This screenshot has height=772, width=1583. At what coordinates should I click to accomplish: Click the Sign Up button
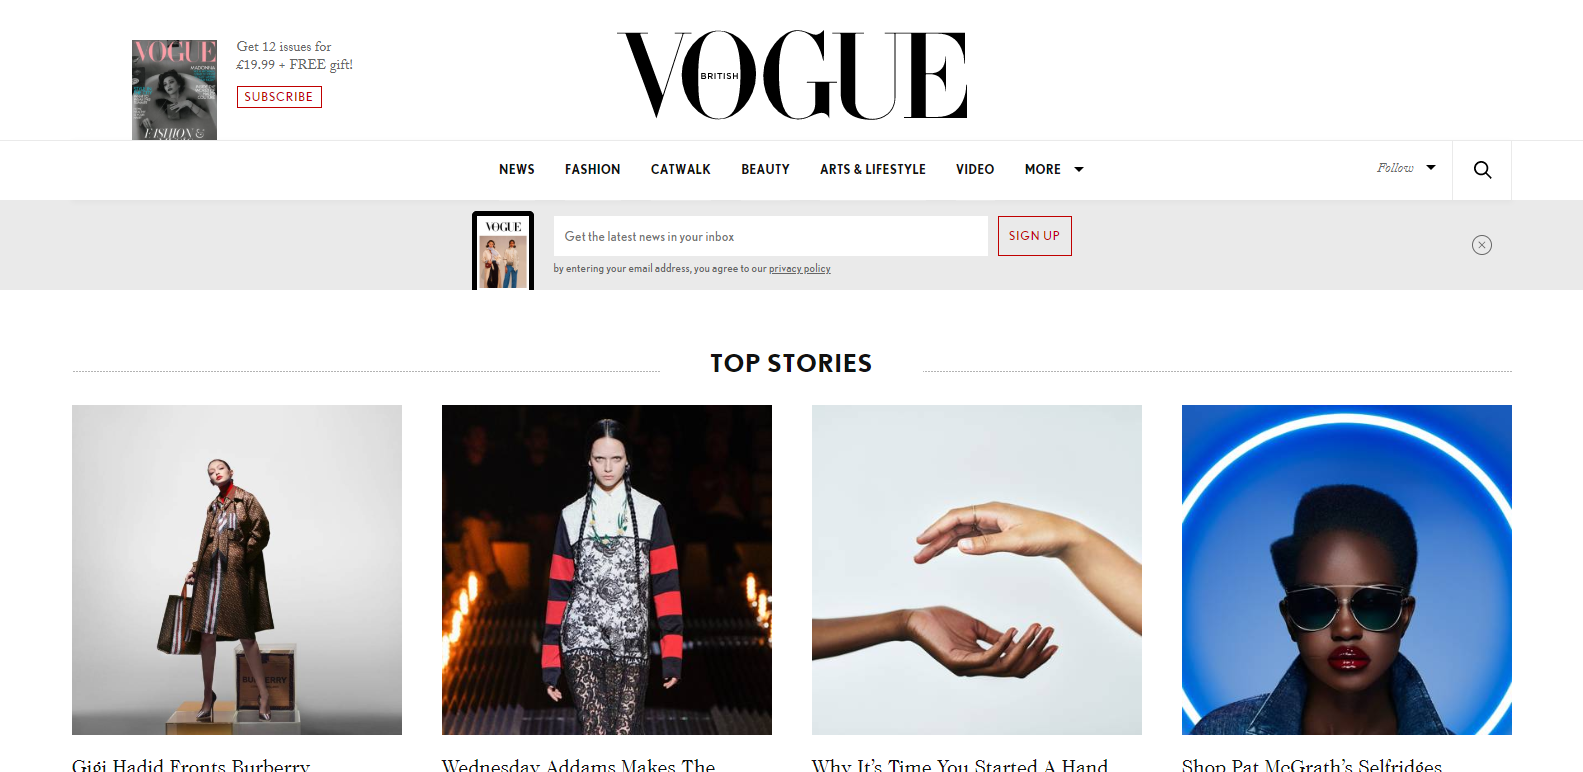1034,236
